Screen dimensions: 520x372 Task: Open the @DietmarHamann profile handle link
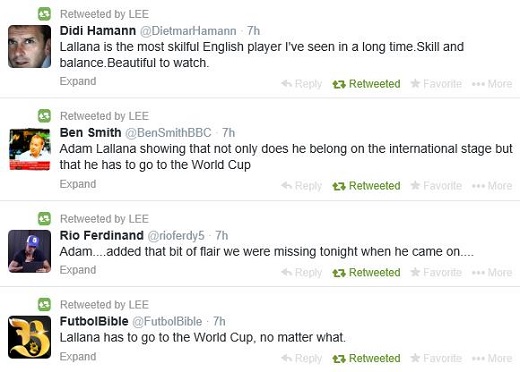point(188,31)
